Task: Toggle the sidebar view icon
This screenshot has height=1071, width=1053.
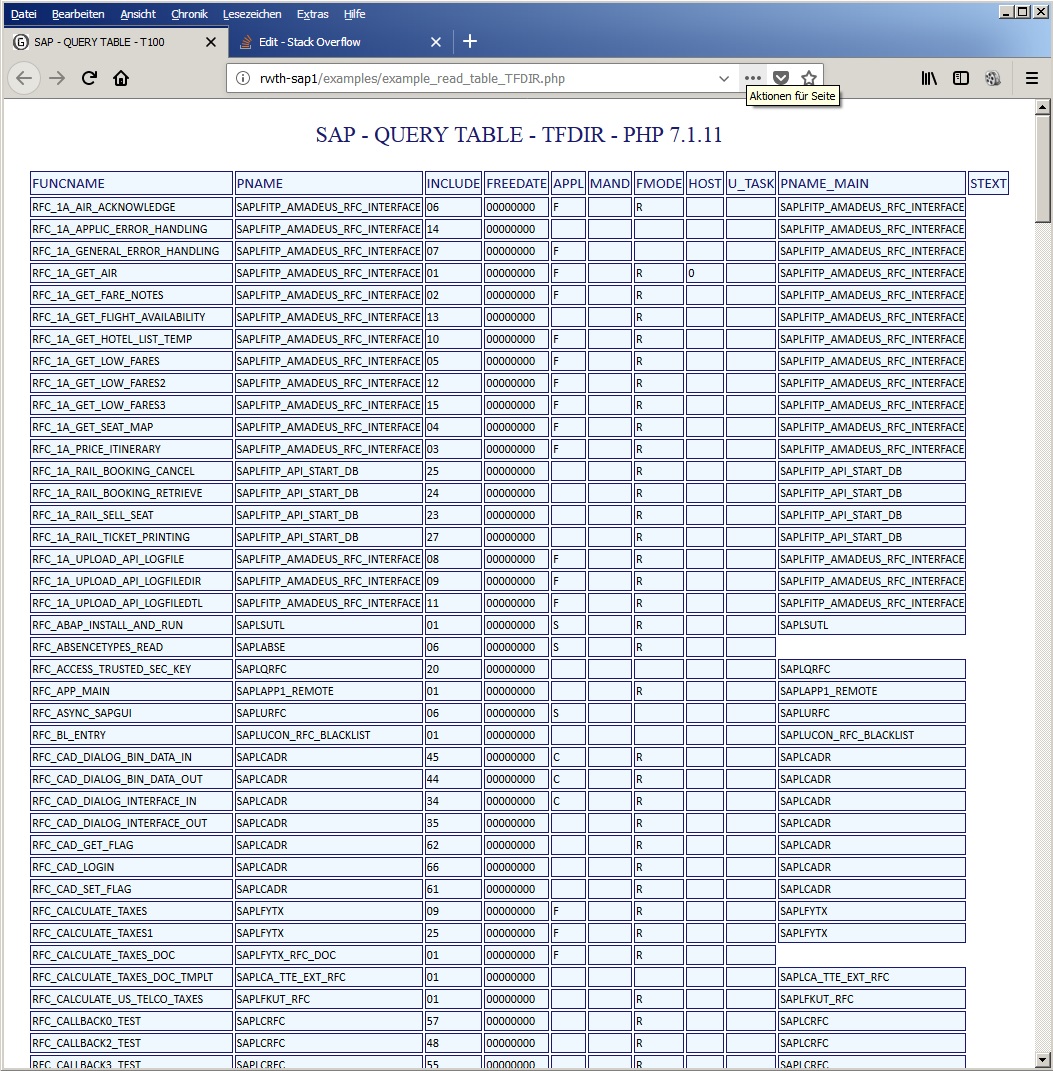Action: click(961, 78)
